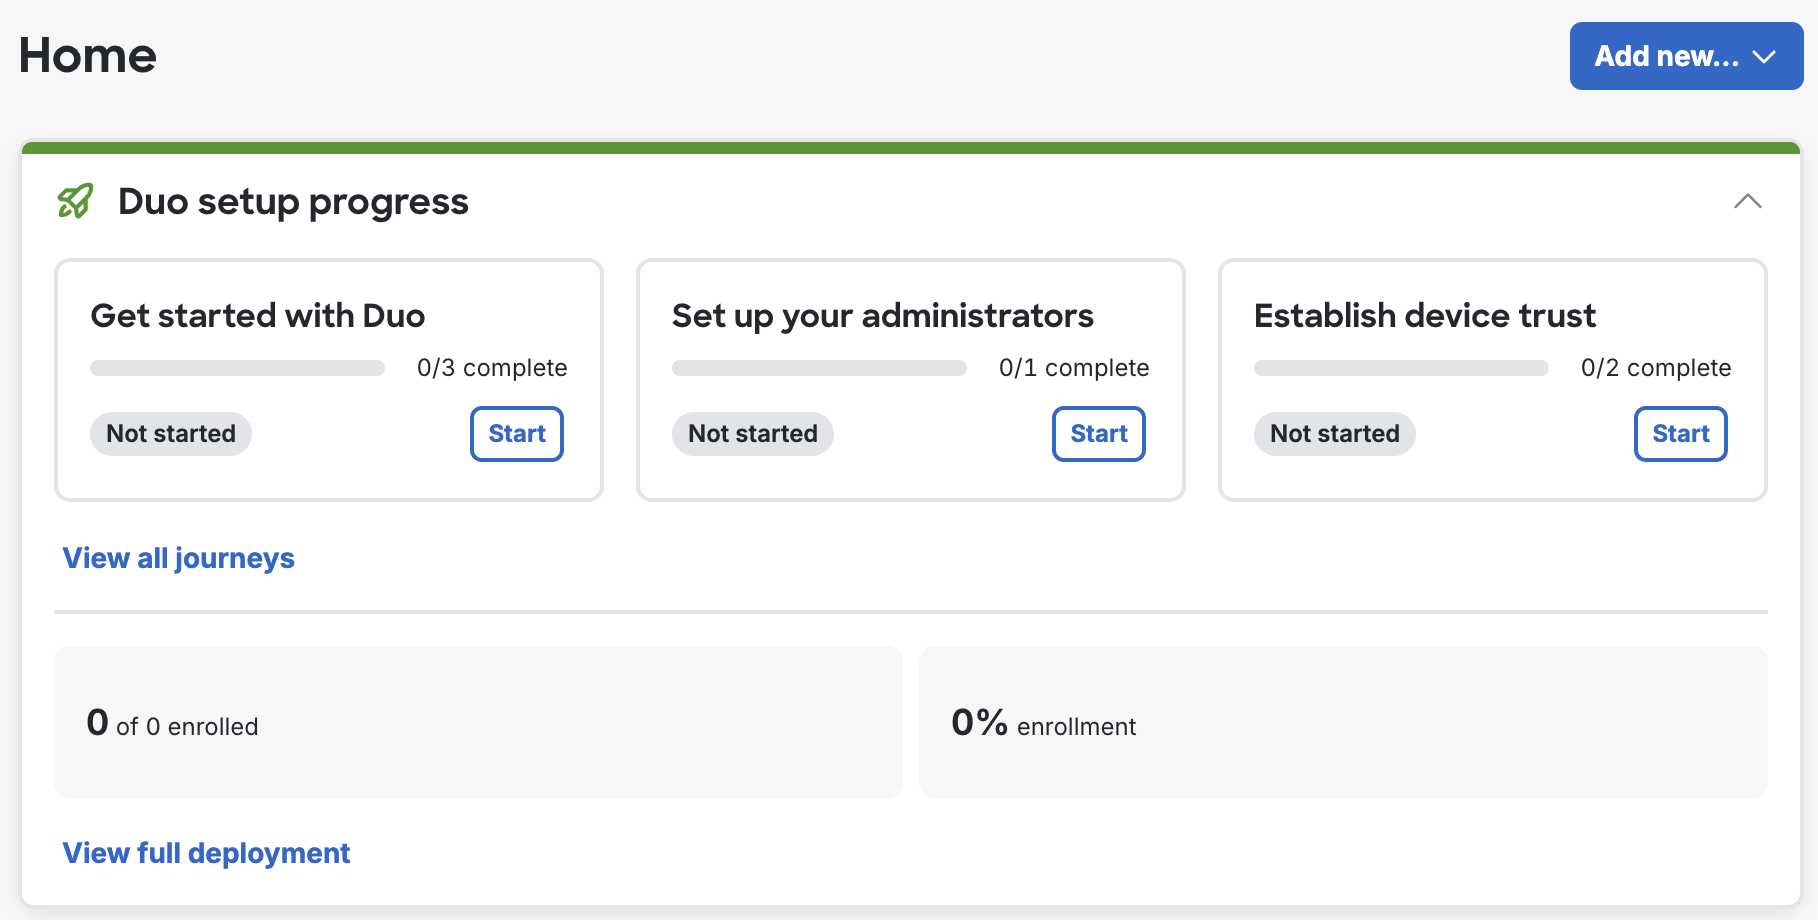Open the View full deployment link

[x=206, y=853]
